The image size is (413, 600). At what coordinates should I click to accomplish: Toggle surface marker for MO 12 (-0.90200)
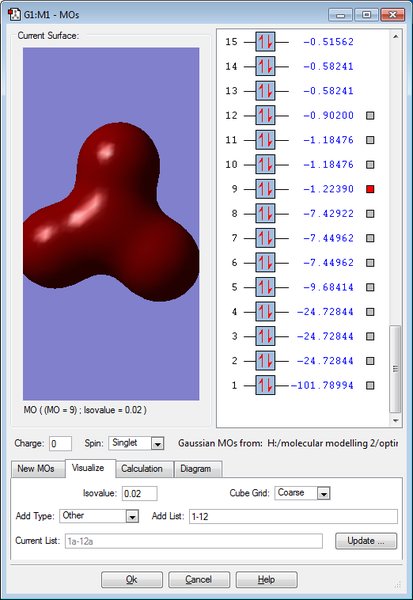point(370,115)
